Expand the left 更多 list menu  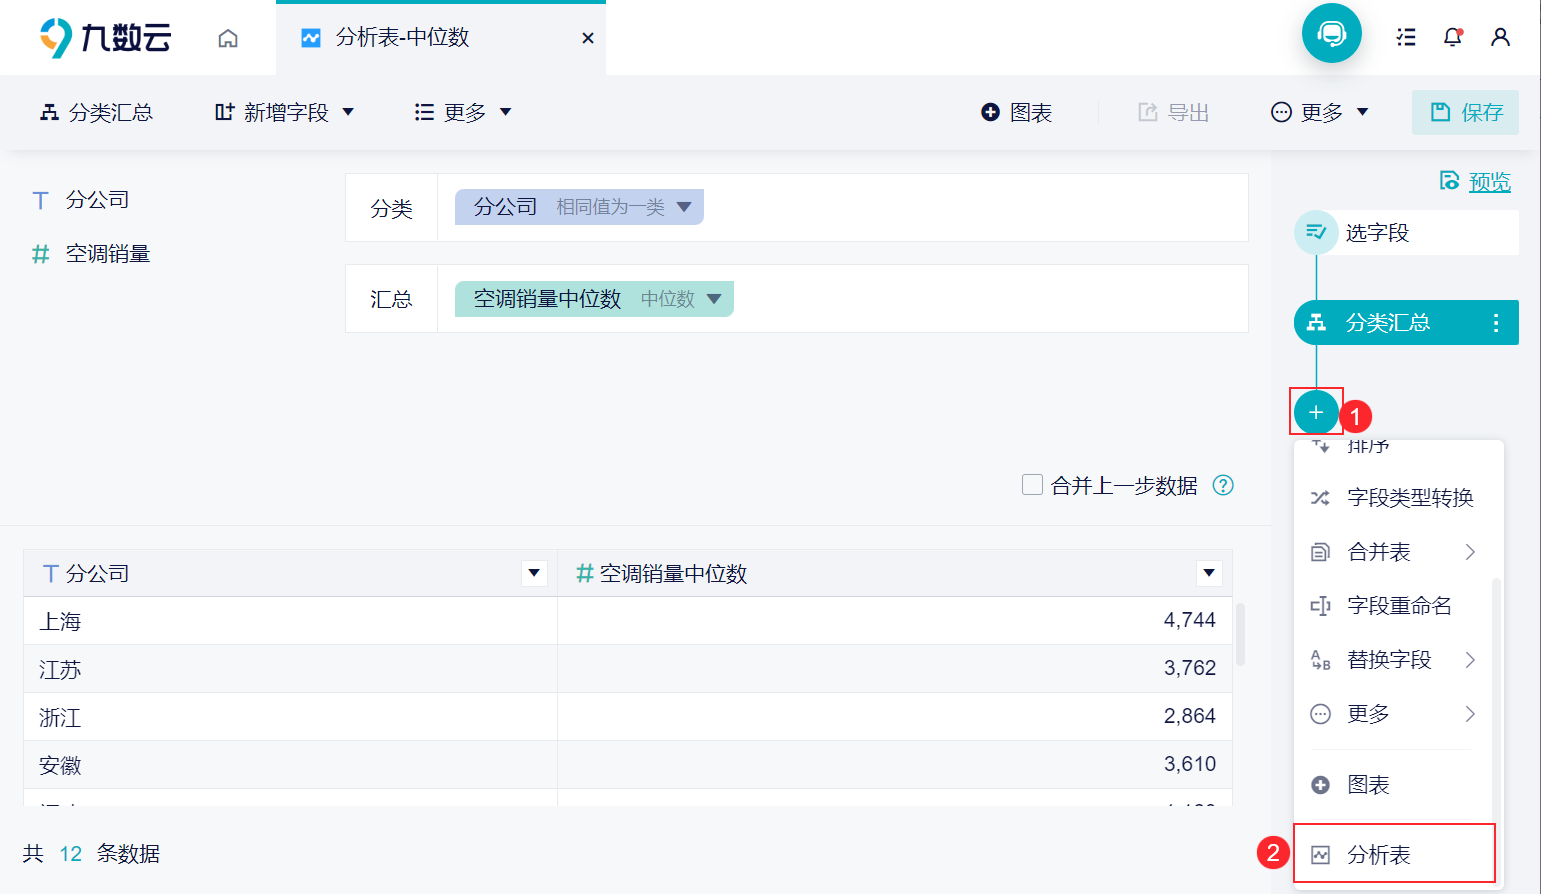coord(463,112)
